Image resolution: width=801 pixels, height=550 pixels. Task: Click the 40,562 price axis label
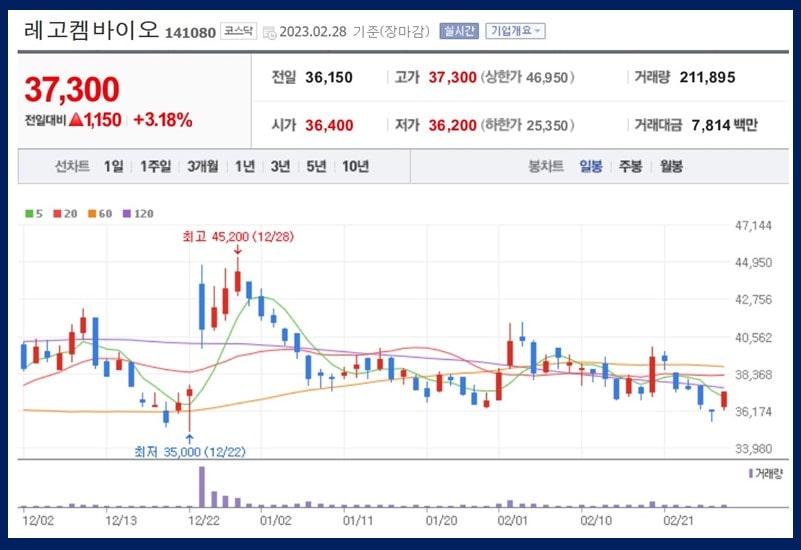[753, 338]
